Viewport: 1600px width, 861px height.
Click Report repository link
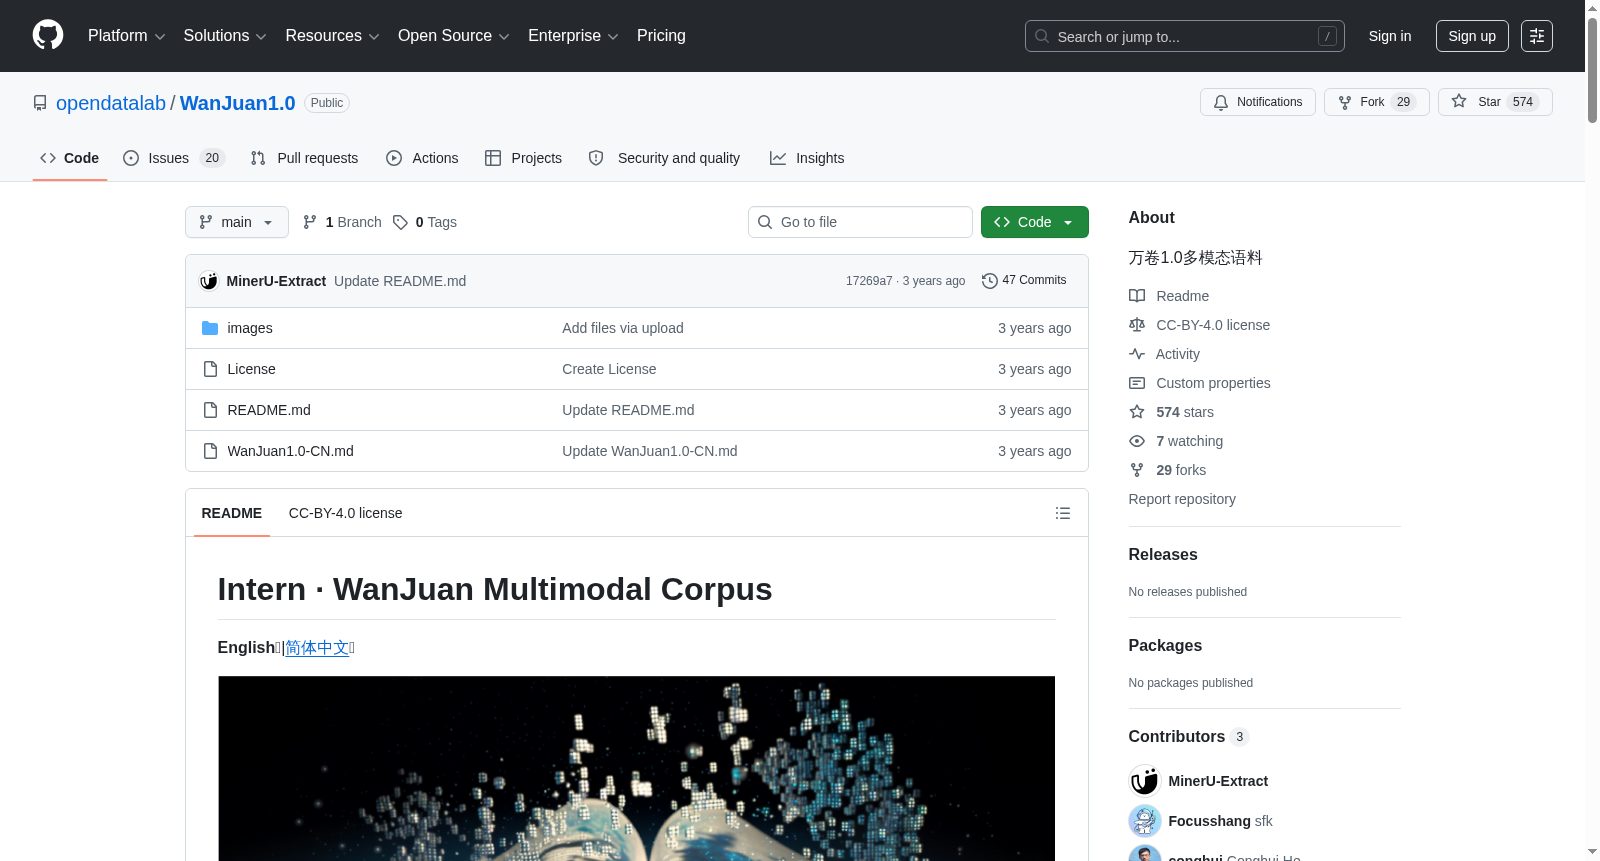click(1182, 499)
